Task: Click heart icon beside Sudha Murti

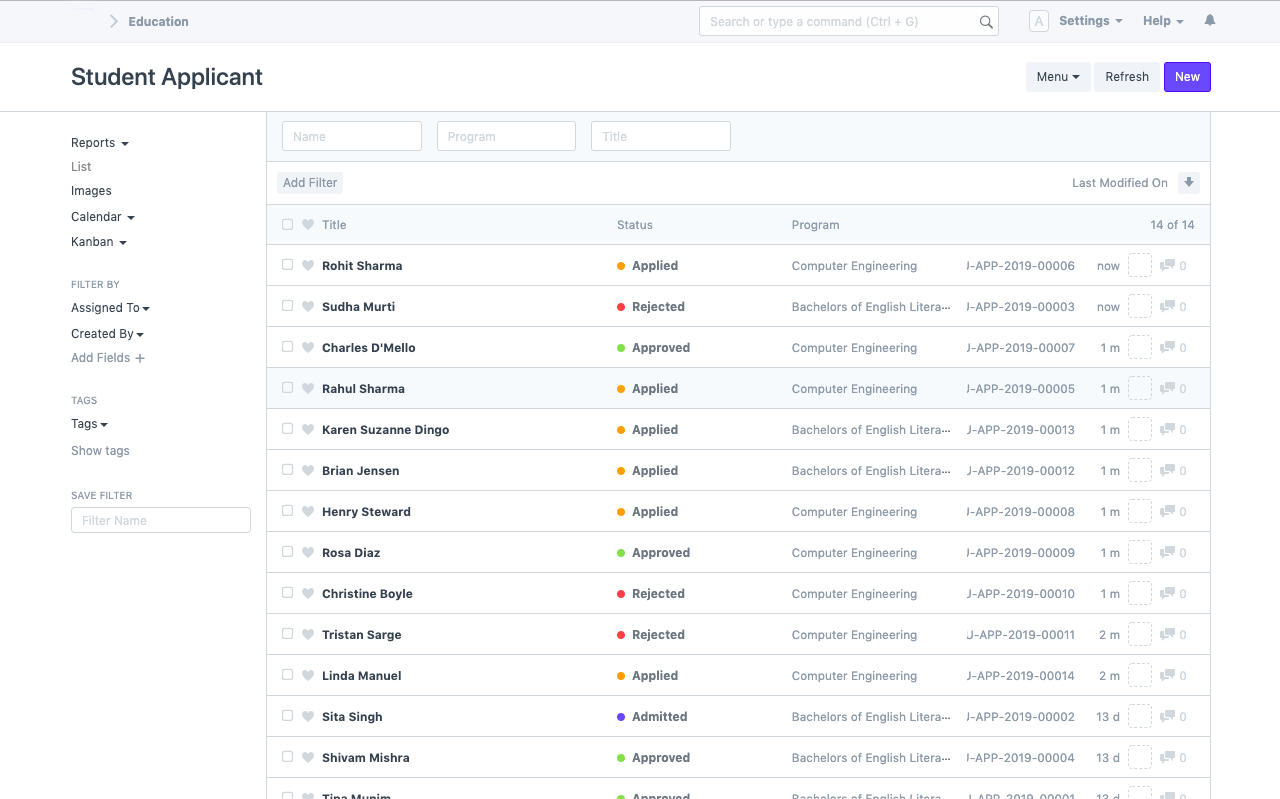Action: 308,307
